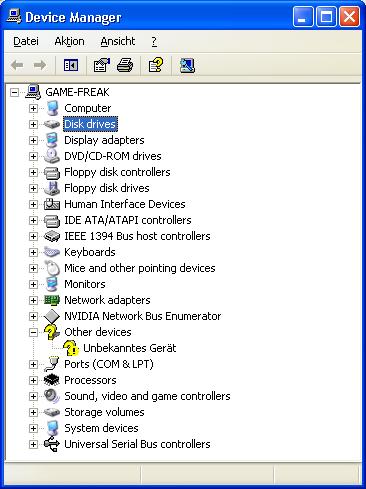
Task: Click the Unbekanntes Gerät warning icon
Action: (x=71, y=348)
